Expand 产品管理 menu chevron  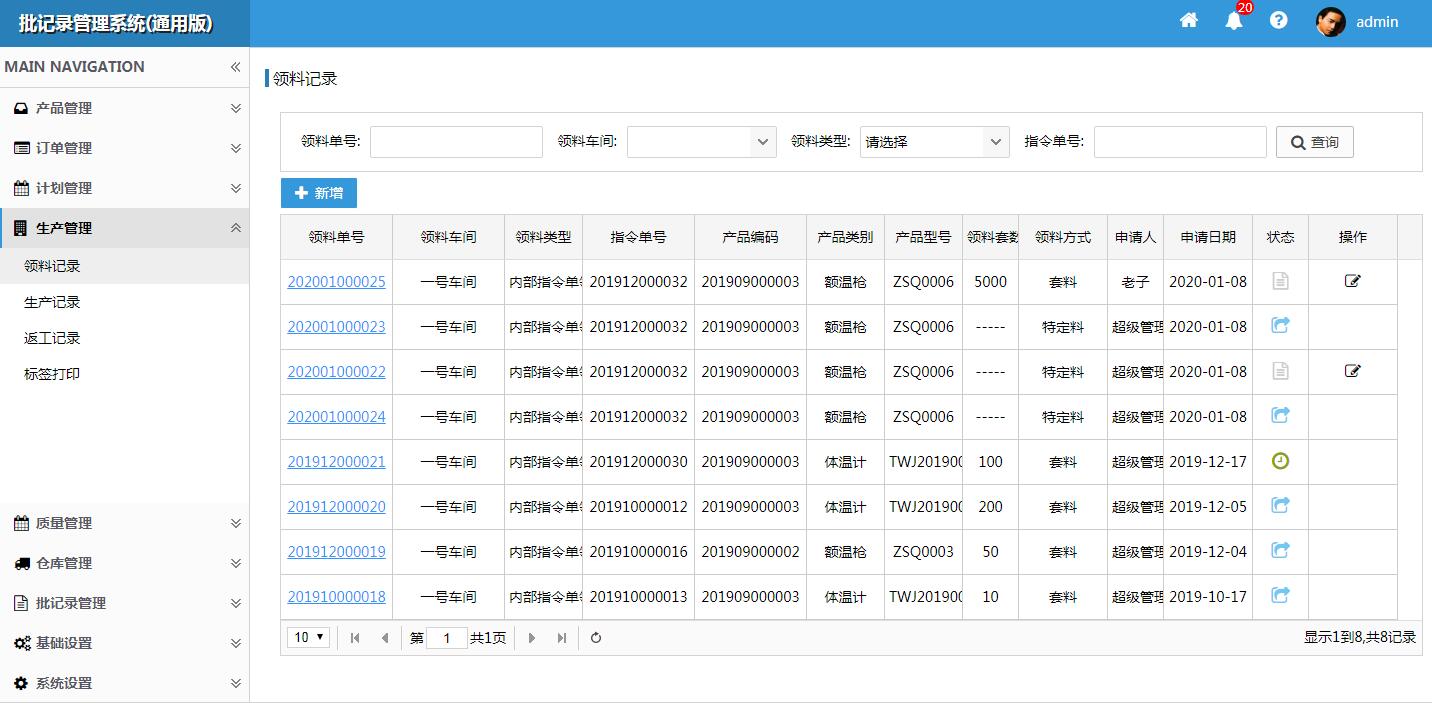[236, 108]
